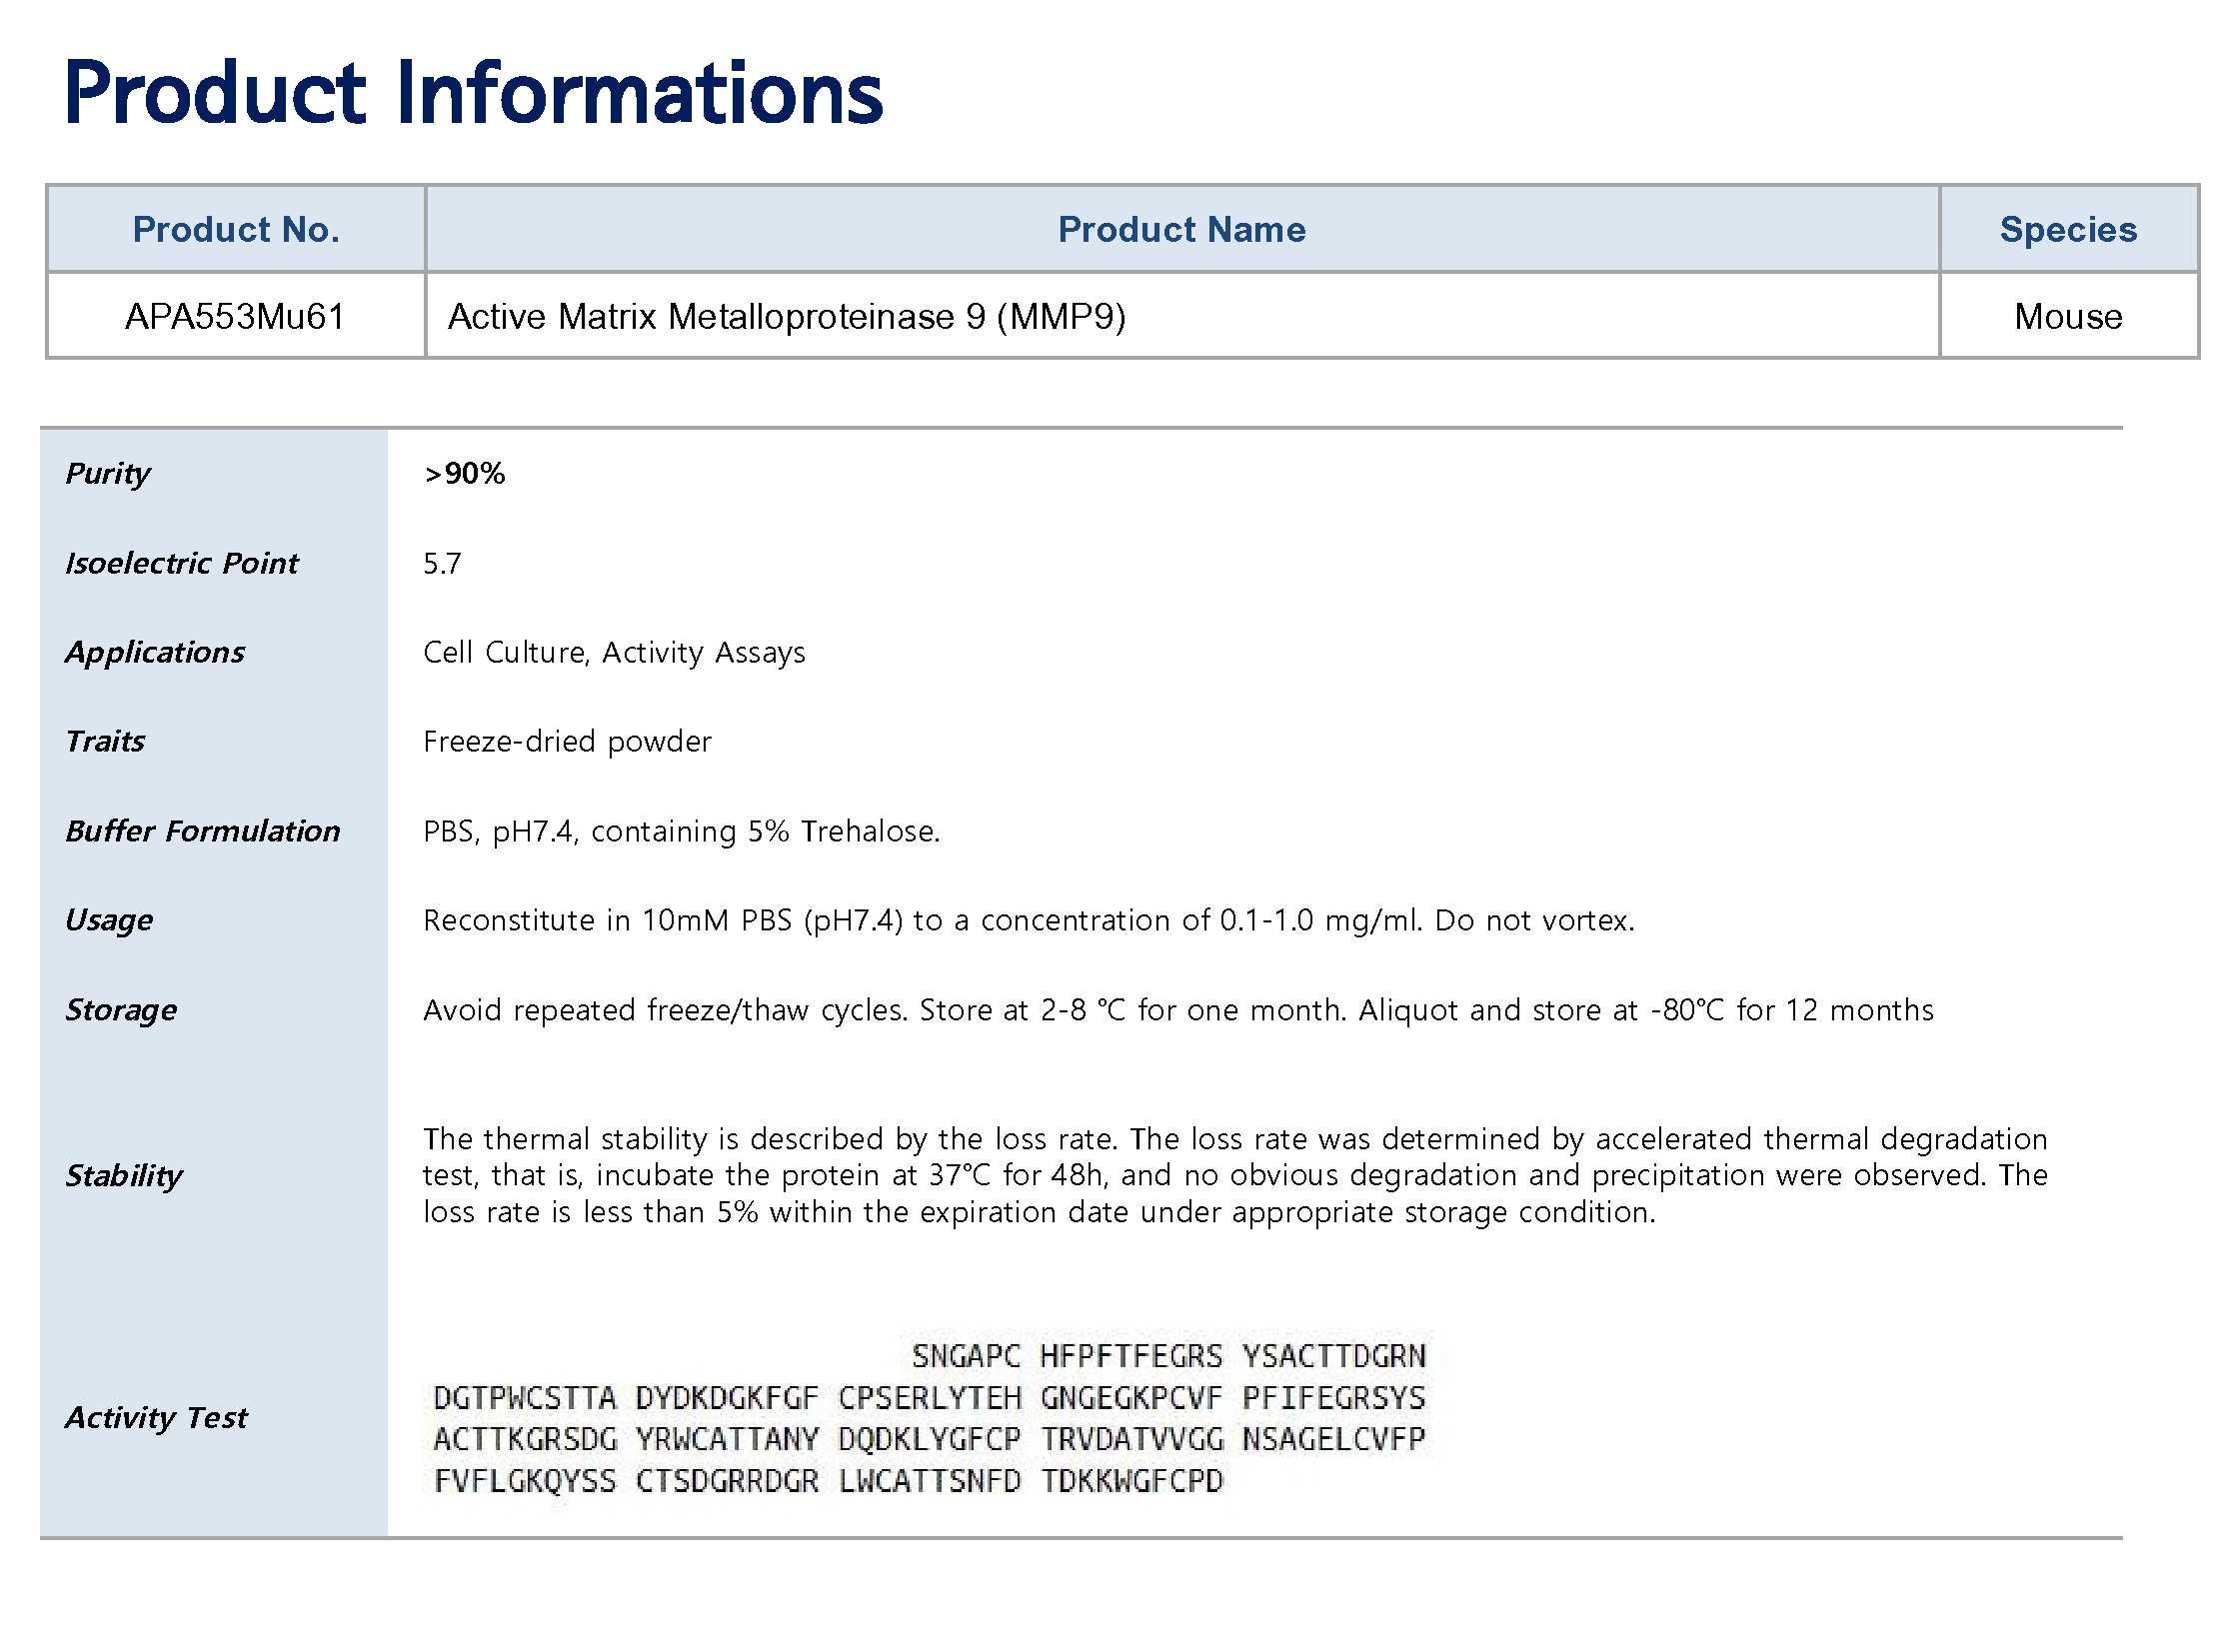This screenshot has height=1652, width=2231.
Task: Click the loss rate less than 5% line
Action: (x=1039, y=1212)
